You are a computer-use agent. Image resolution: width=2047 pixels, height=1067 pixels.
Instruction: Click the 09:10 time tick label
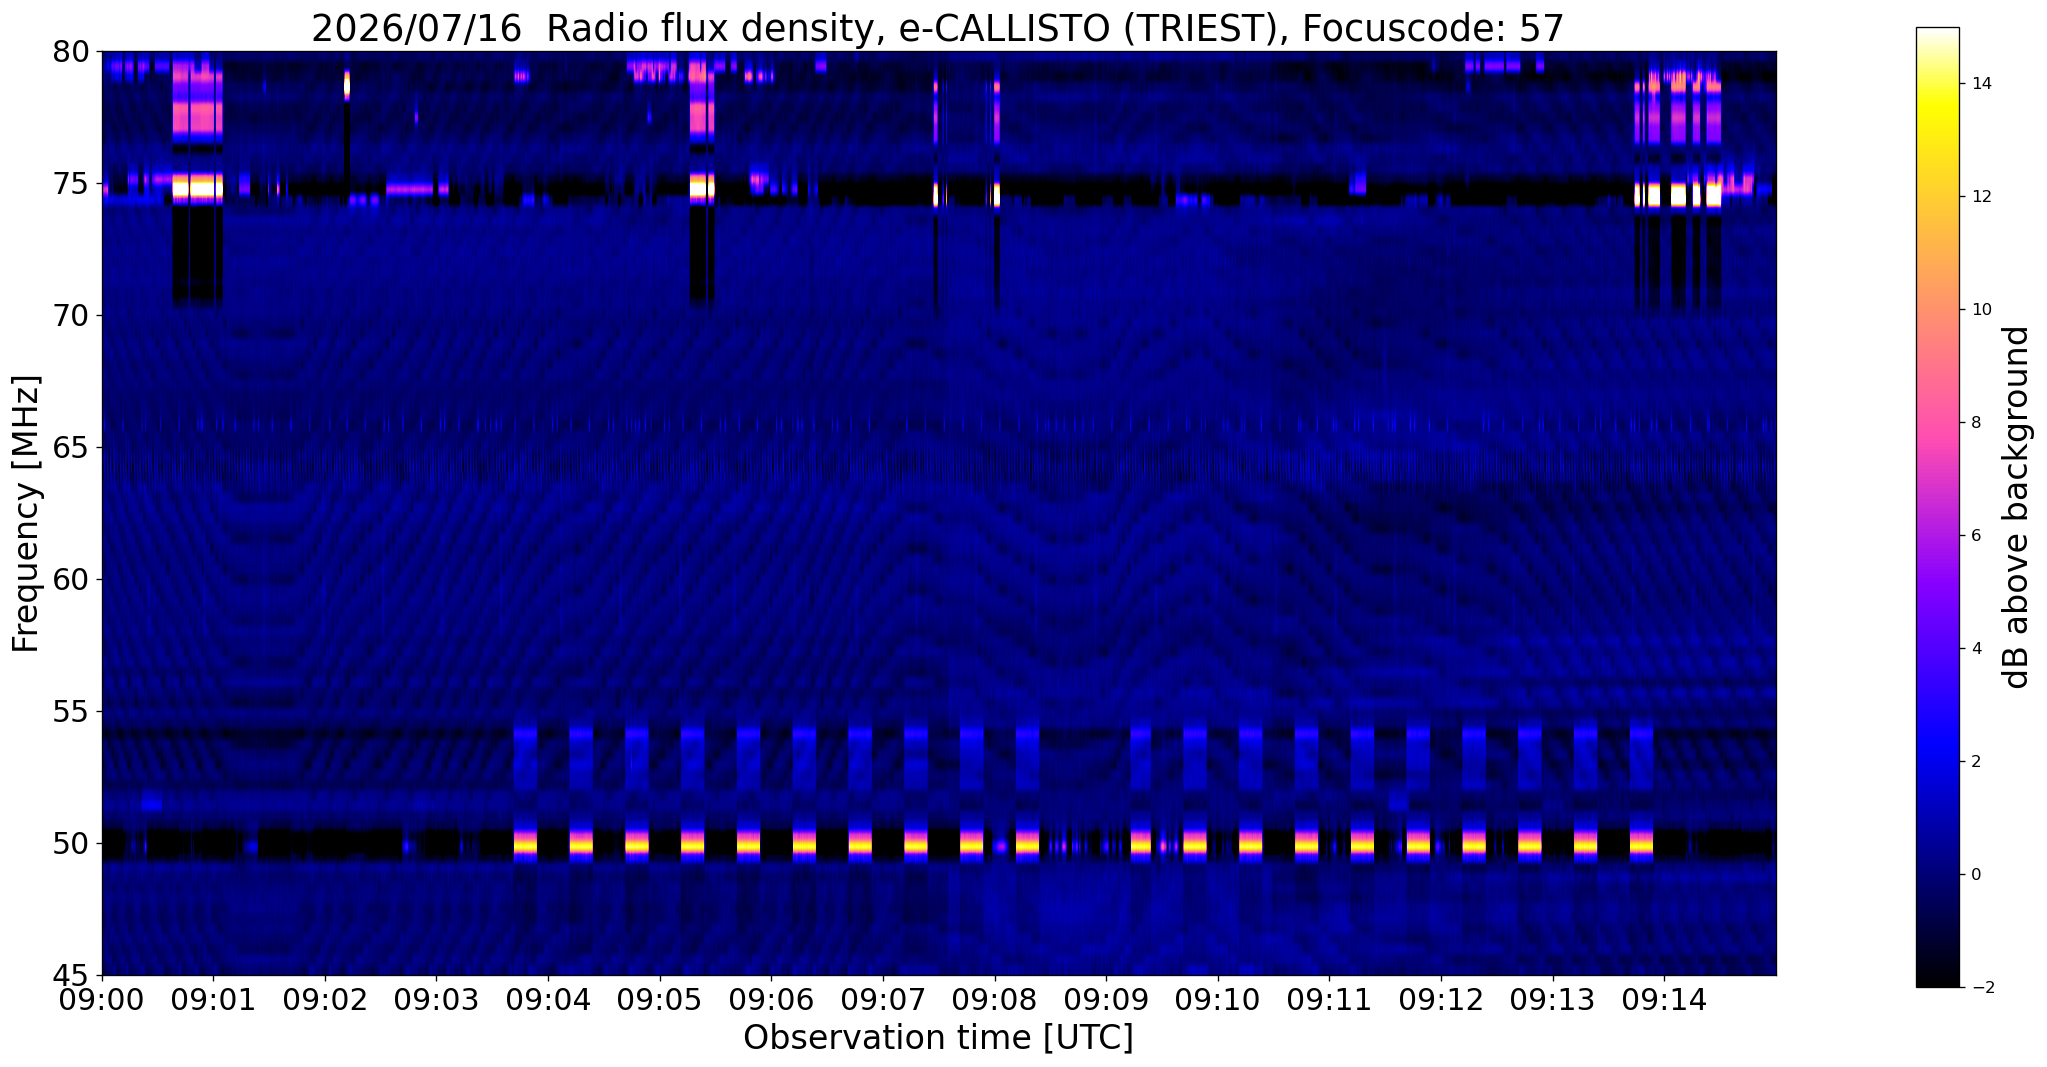1217,998
